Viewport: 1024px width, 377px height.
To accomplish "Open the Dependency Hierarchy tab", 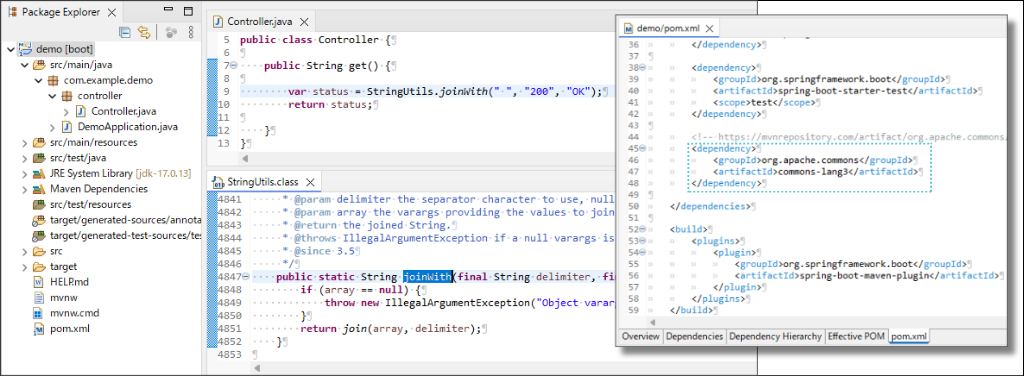I will click(x=775, y=336).
